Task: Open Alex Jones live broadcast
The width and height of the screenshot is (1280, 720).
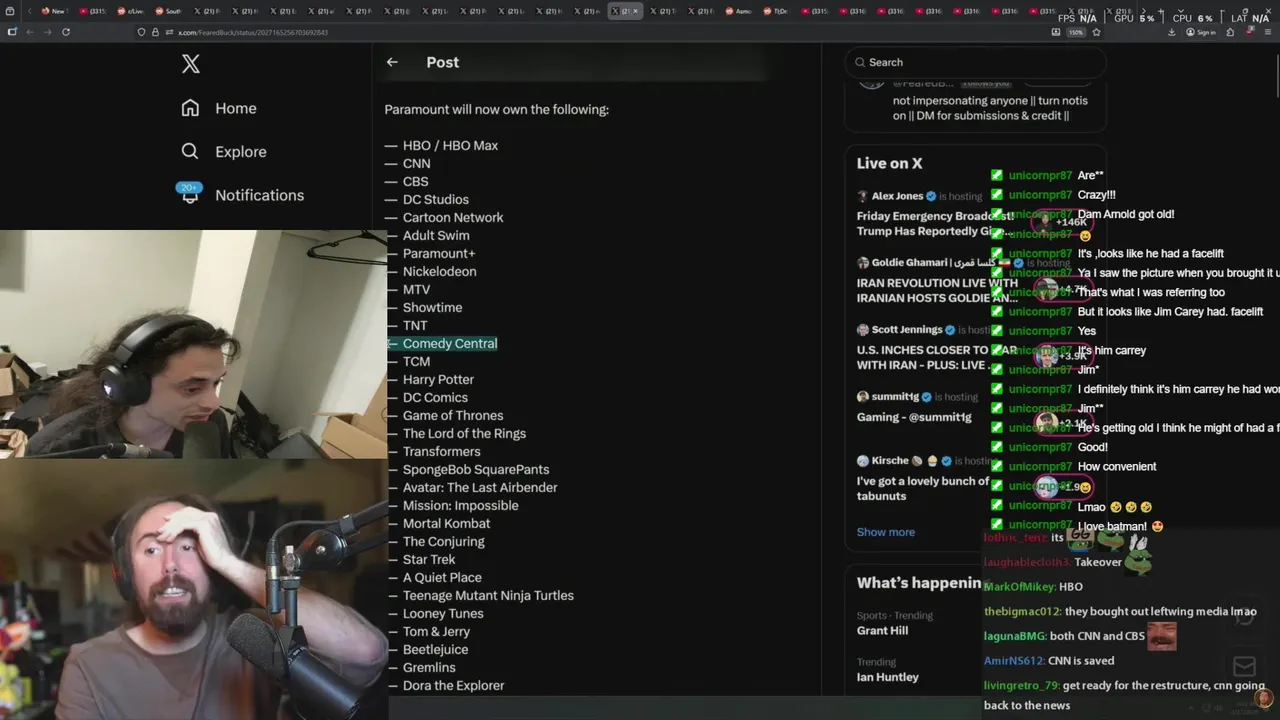Action: [x=935, y=214]
